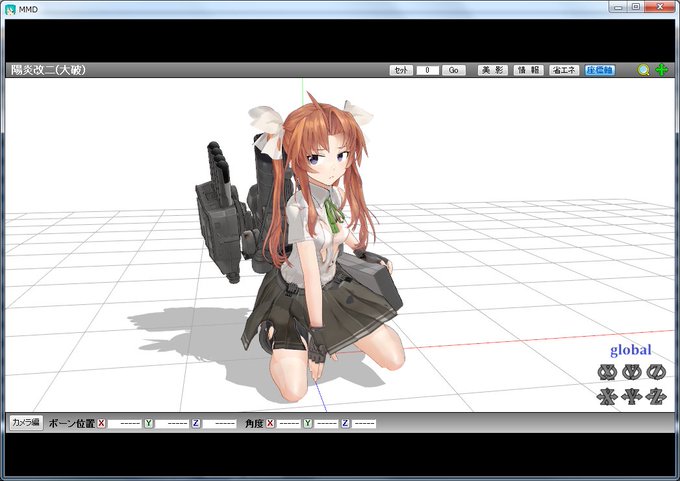Click the MMD app icon in title bar

click(10, 9)
